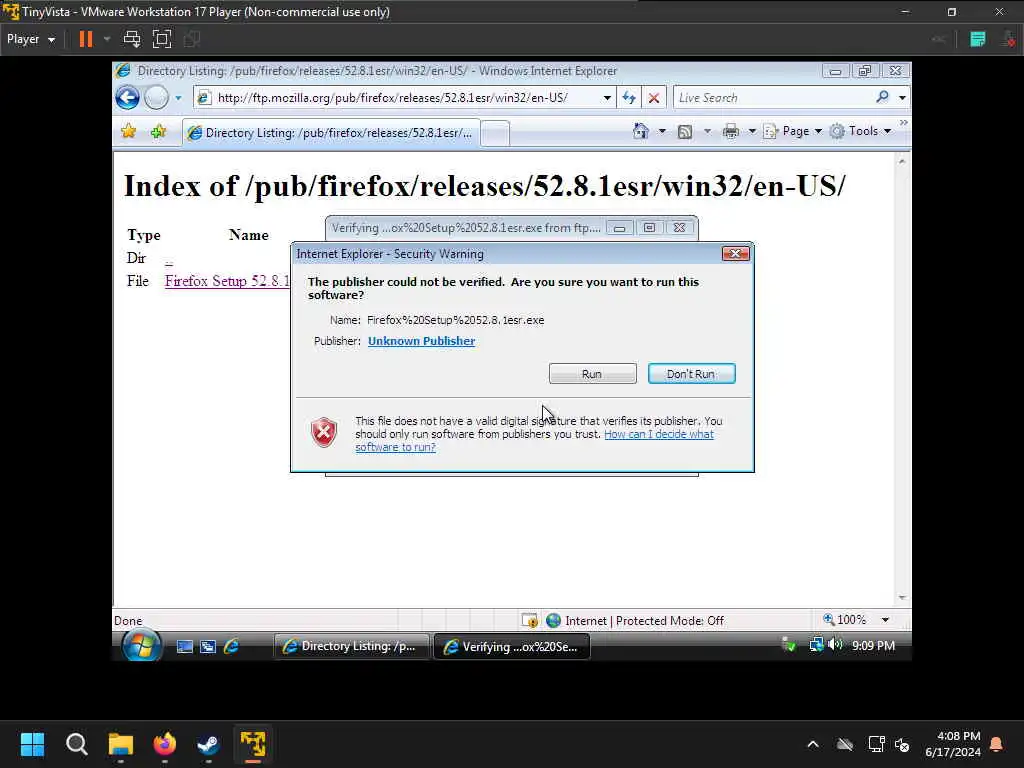Click the Vista network tray icon
The image size is (1024, 768).
[816, 645]
